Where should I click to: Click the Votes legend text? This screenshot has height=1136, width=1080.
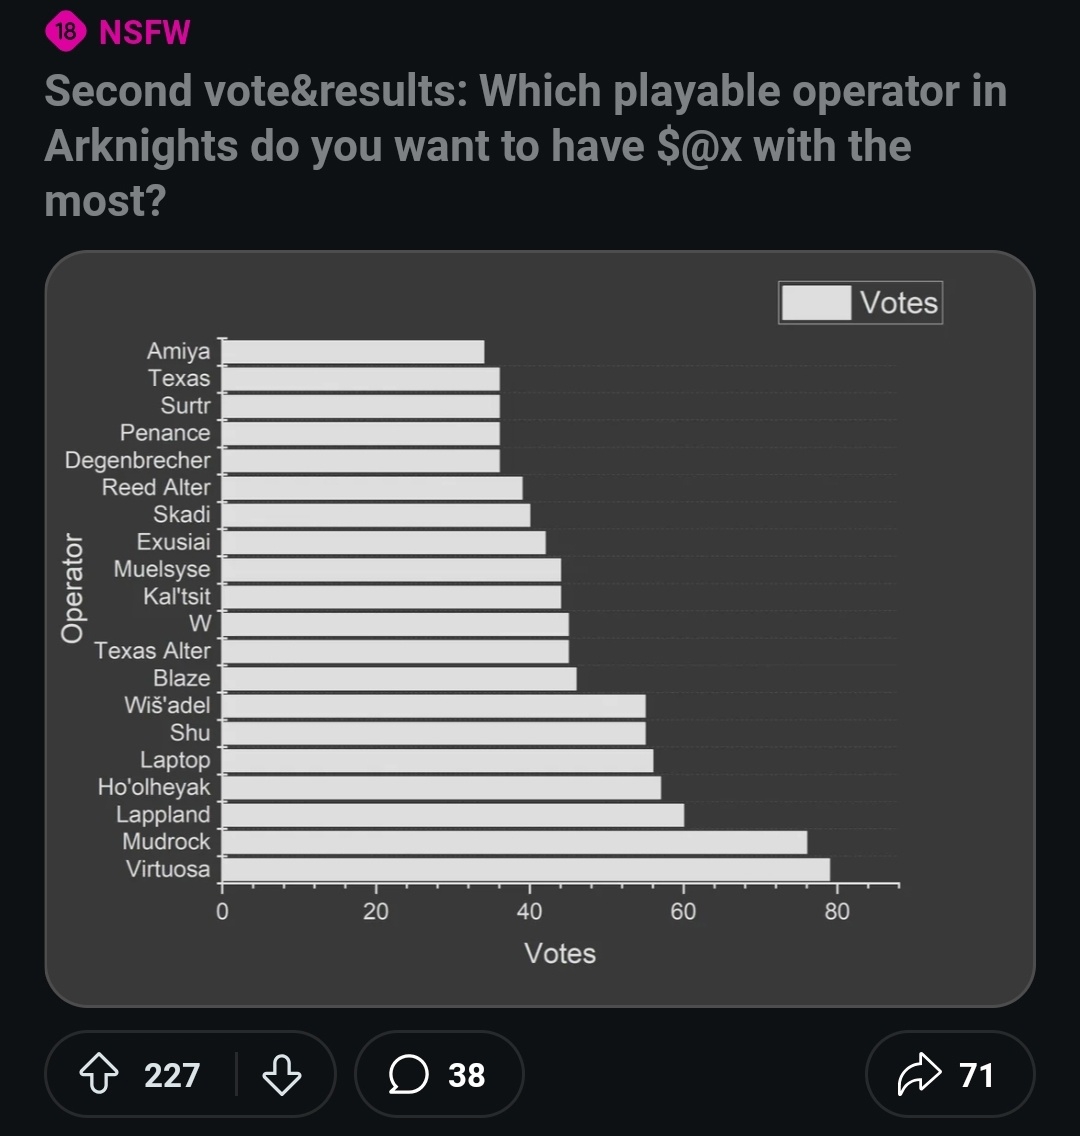(899, 303)
